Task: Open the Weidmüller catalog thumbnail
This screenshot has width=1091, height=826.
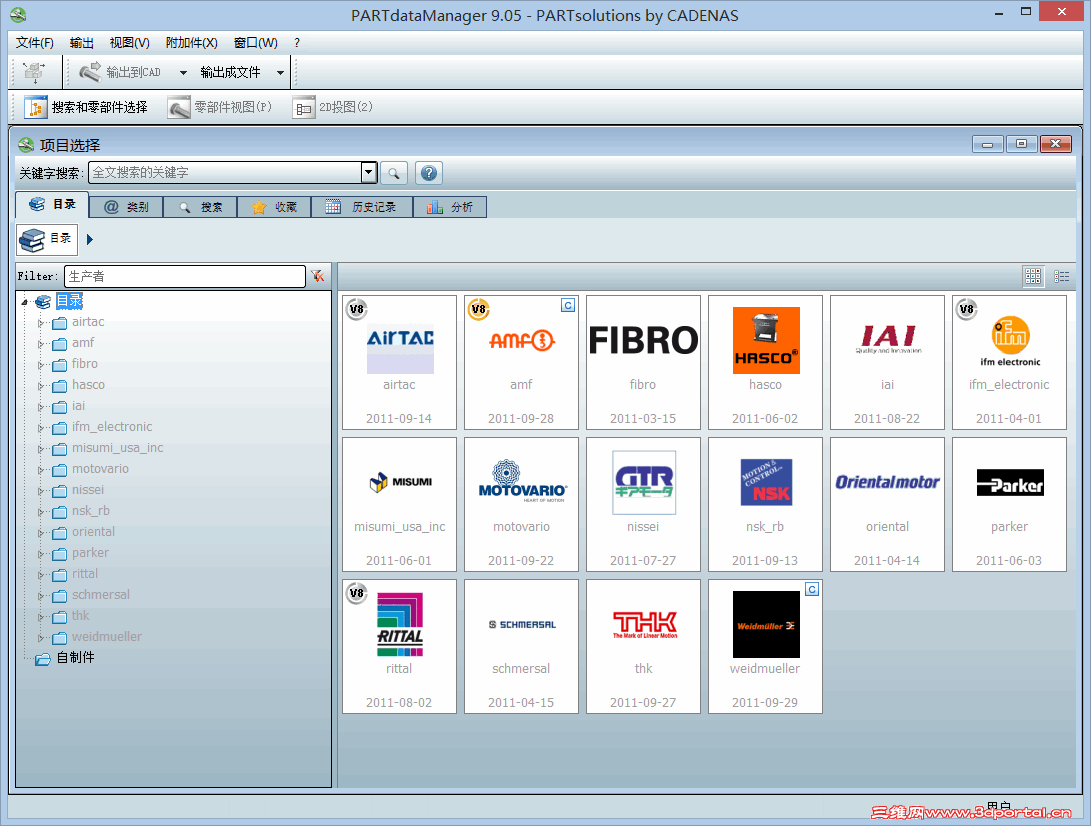Action: [765, 646]
